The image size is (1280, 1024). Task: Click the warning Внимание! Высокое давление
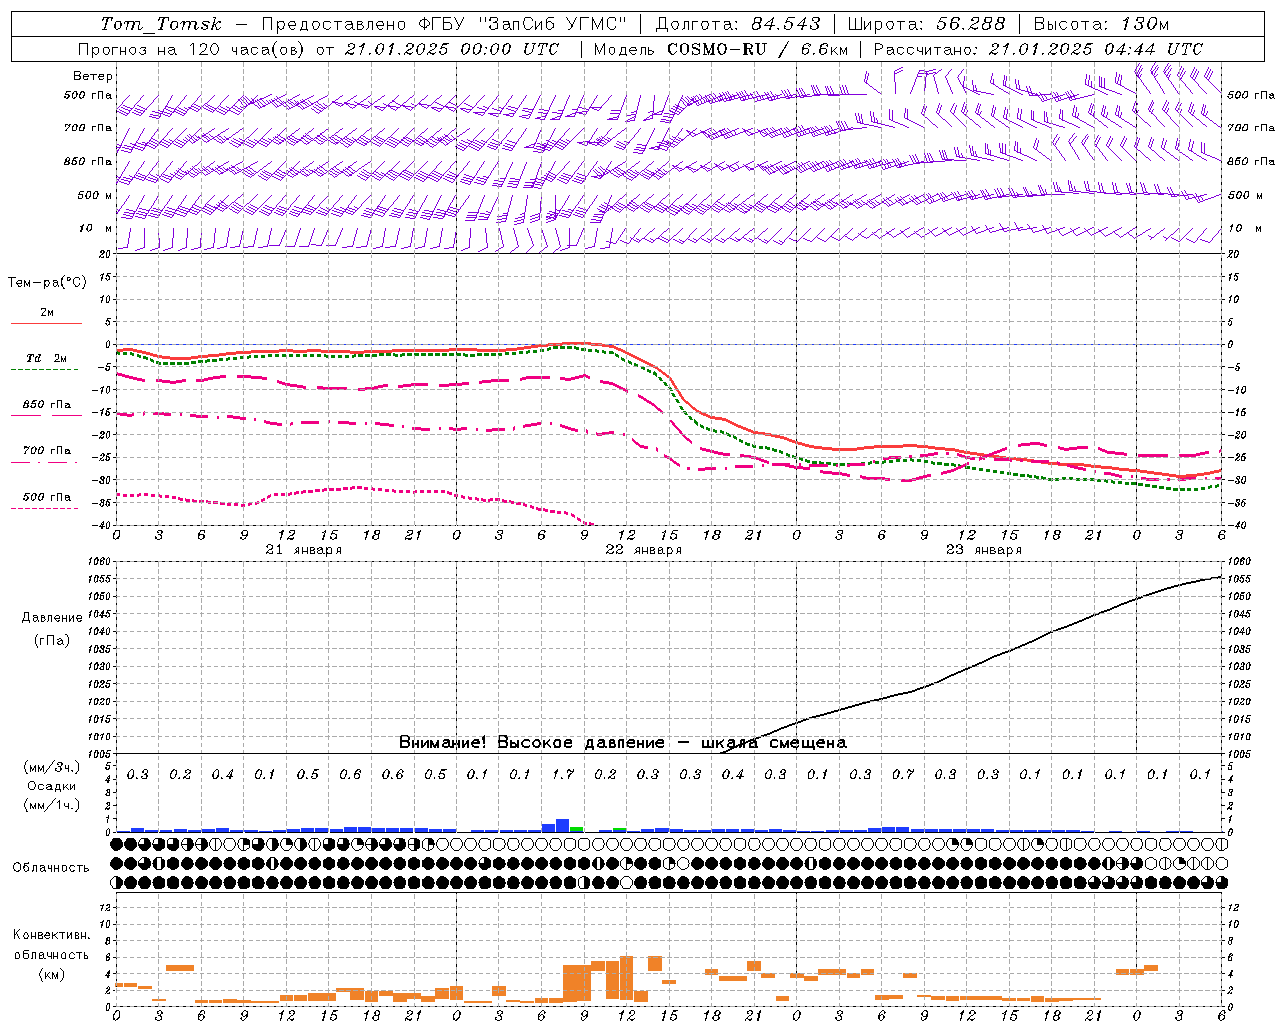tap(532, 743)
